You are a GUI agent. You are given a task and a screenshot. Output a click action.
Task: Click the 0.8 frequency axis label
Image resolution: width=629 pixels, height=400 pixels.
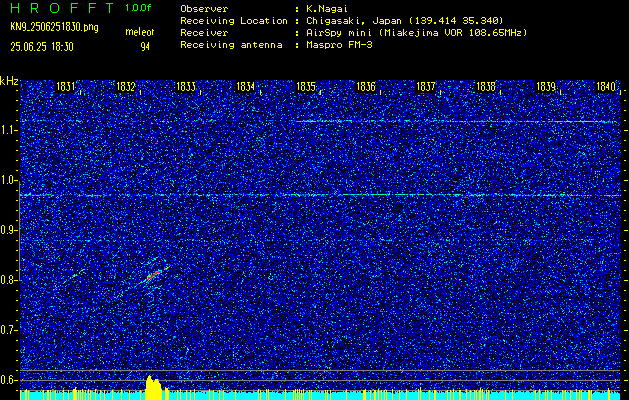(8, 280)
